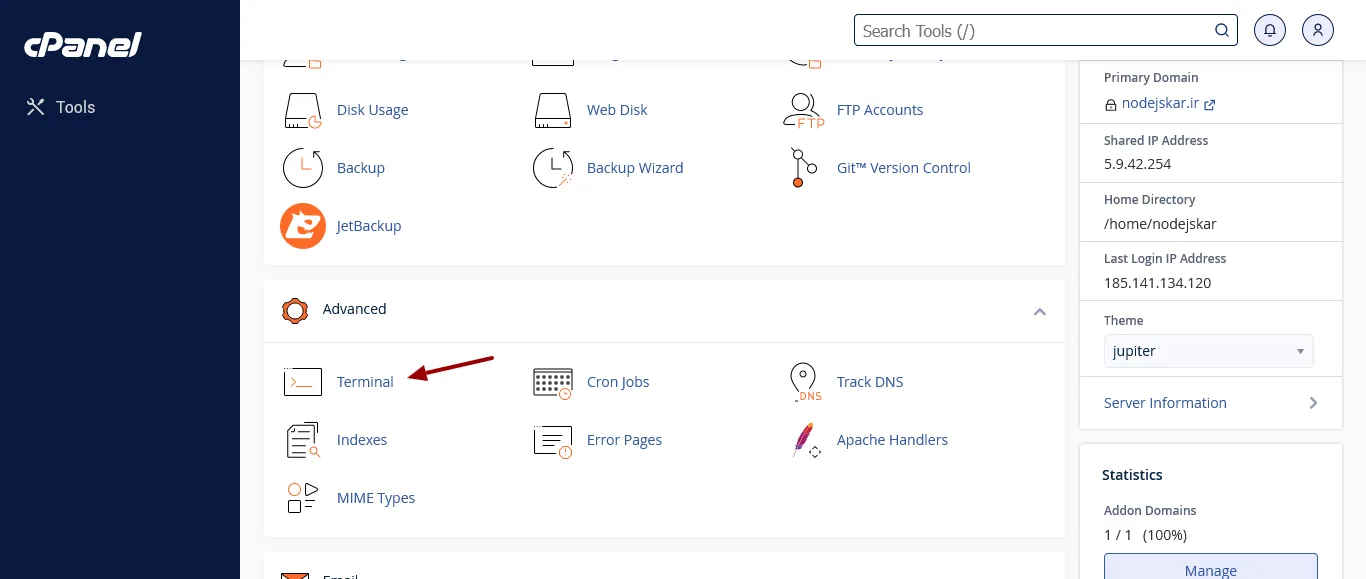Open the user account icon
Viewport: 1366px width, 579px height.
[1318, 30]
